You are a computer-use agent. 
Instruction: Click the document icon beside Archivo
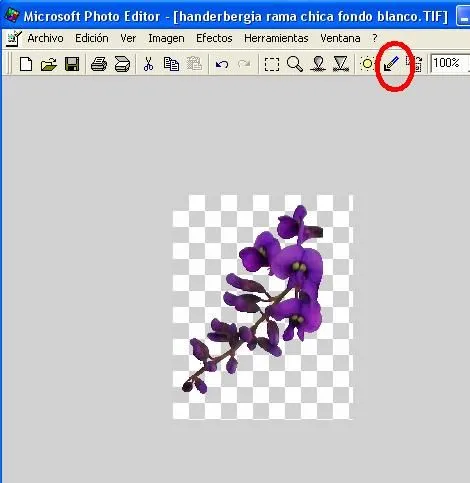tap(14, 38)
